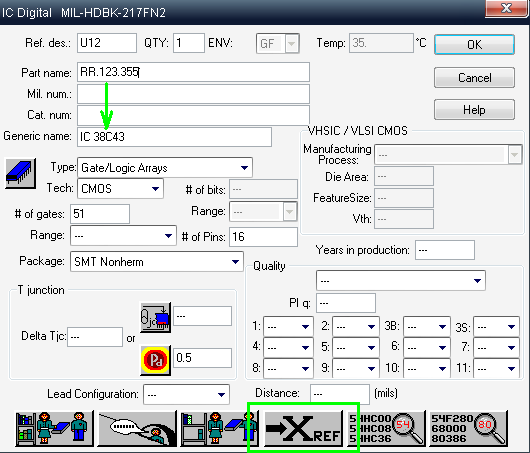Click the Ref. des. field containing U12
The image size is (530, 453).
pos(107,43)
